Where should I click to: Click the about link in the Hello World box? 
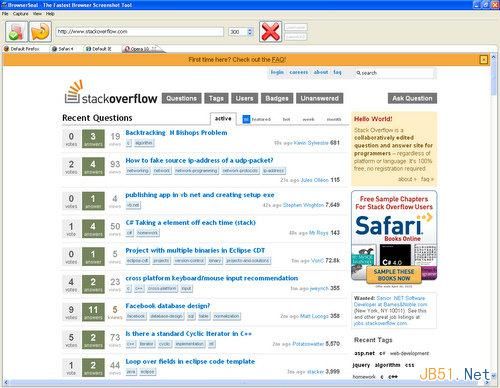(407, 179)
